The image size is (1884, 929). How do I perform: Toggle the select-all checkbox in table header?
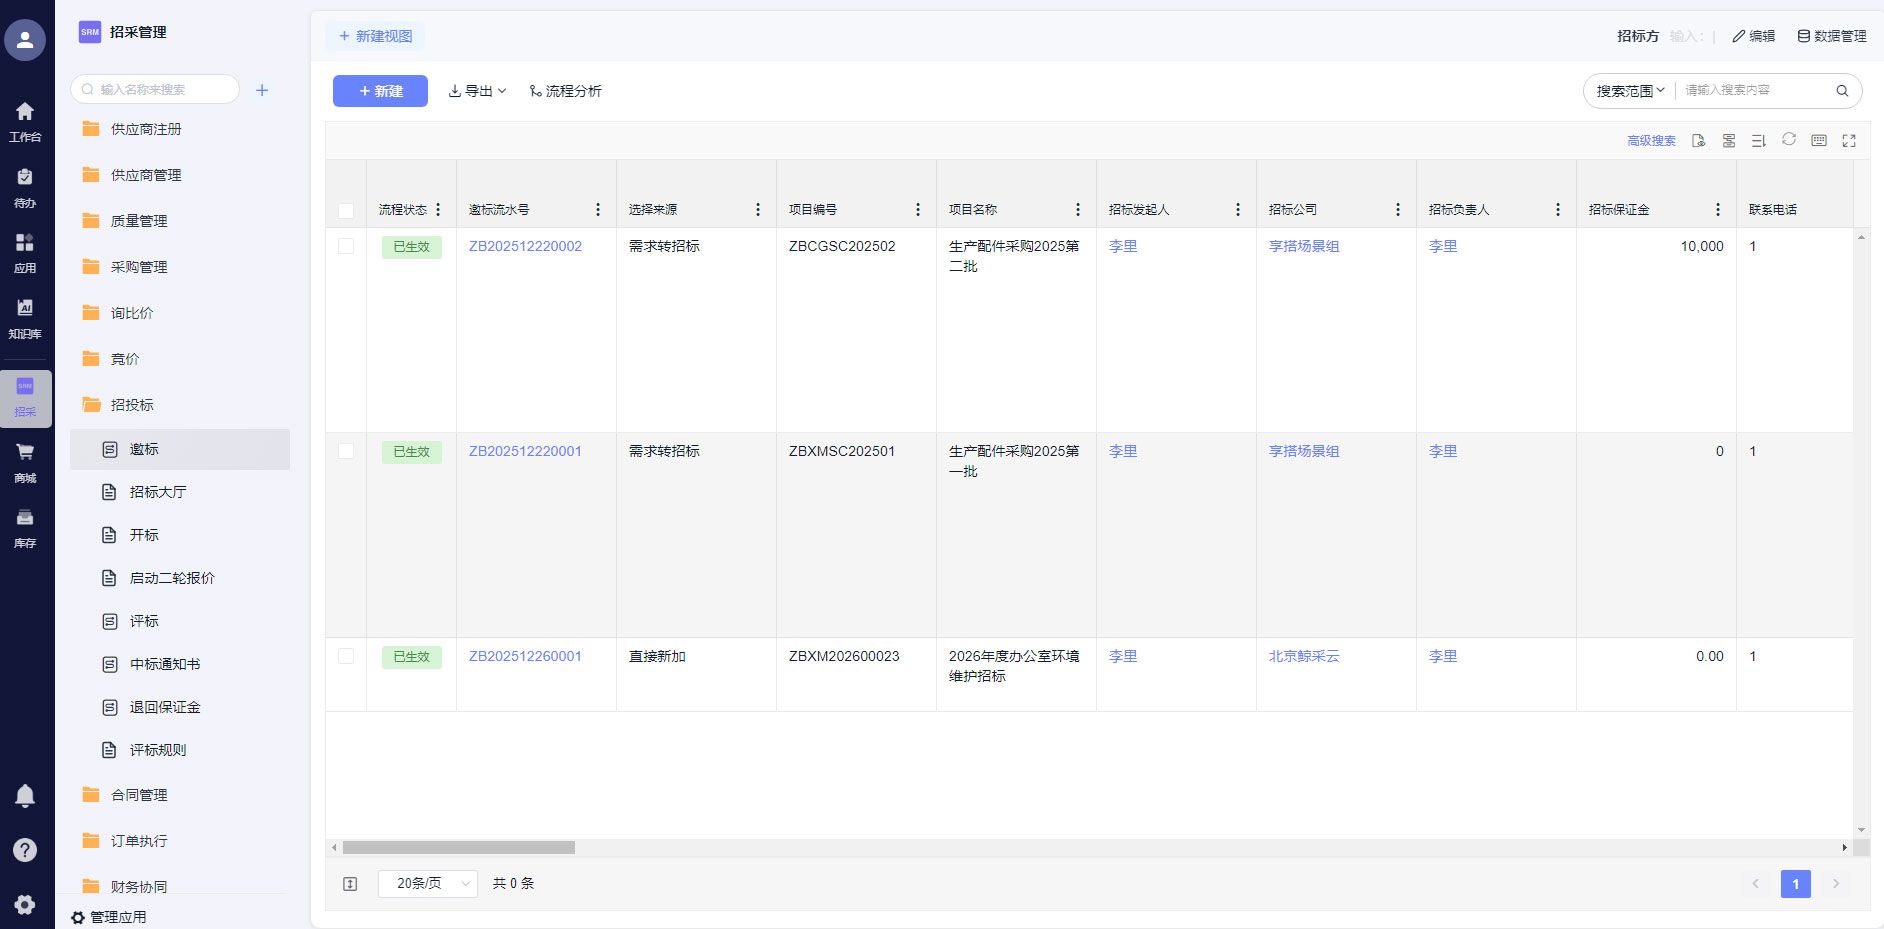pos(346,210)
